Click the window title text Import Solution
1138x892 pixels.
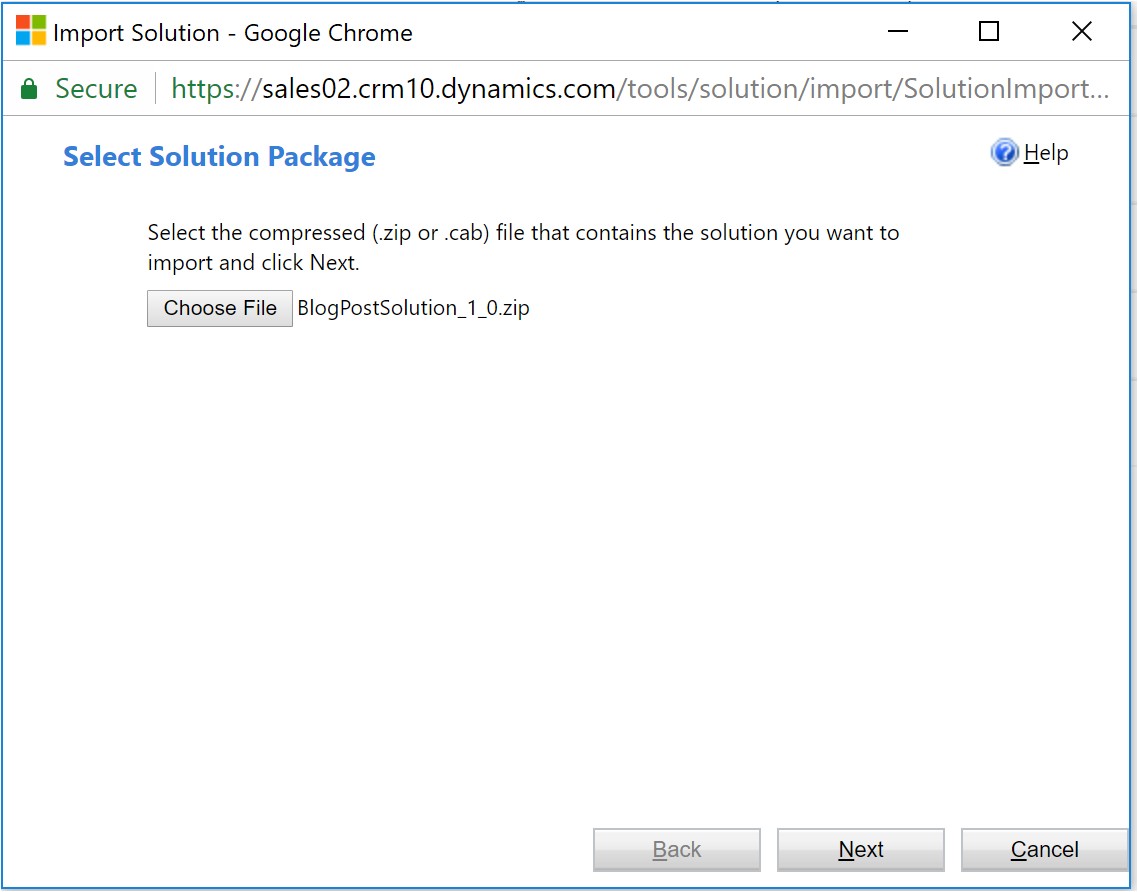[136, 33]
